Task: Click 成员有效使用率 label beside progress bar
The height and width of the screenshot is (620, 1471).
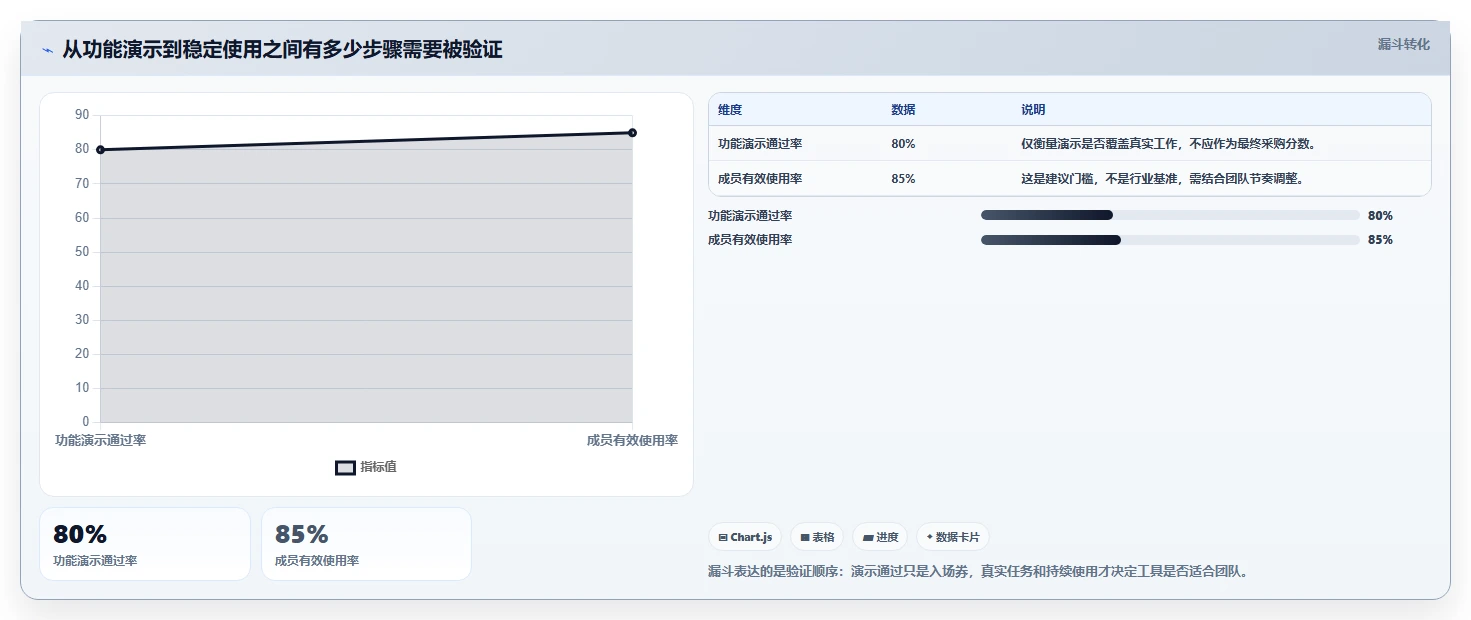Action: (x=750, y=239)
